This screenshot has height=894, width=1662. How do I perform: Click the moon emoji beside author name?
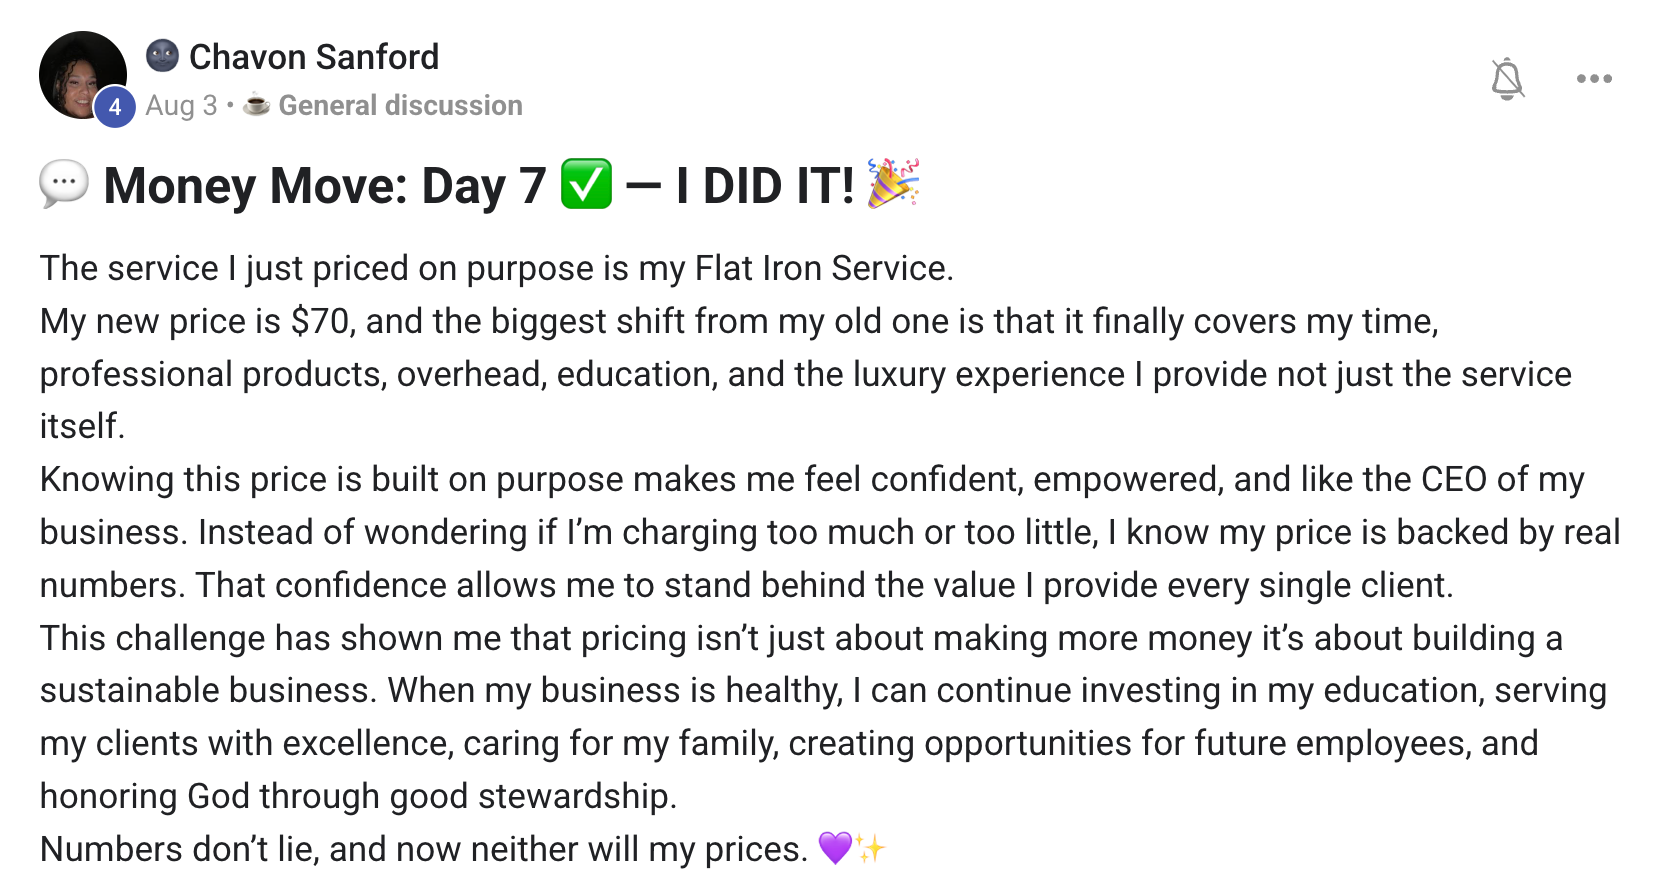pyautogui.click(x=162, y=56)
